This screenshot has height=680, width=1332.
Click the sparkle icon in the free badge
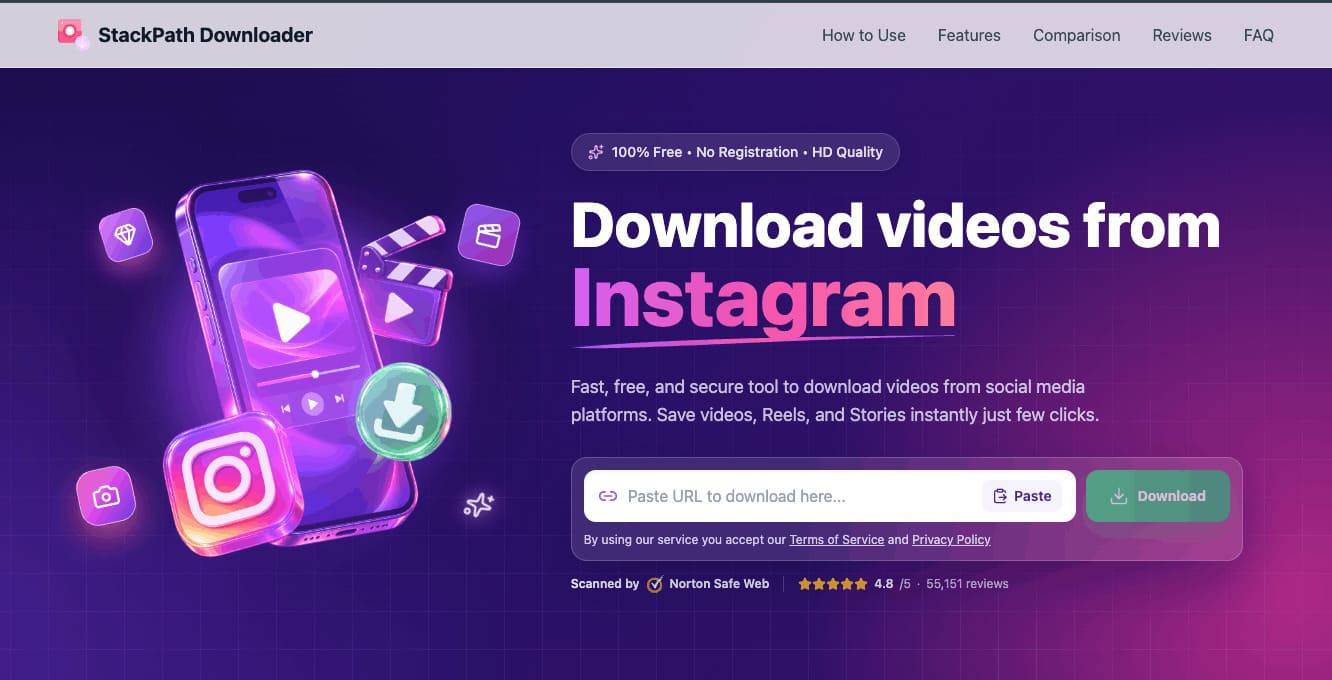596,152
